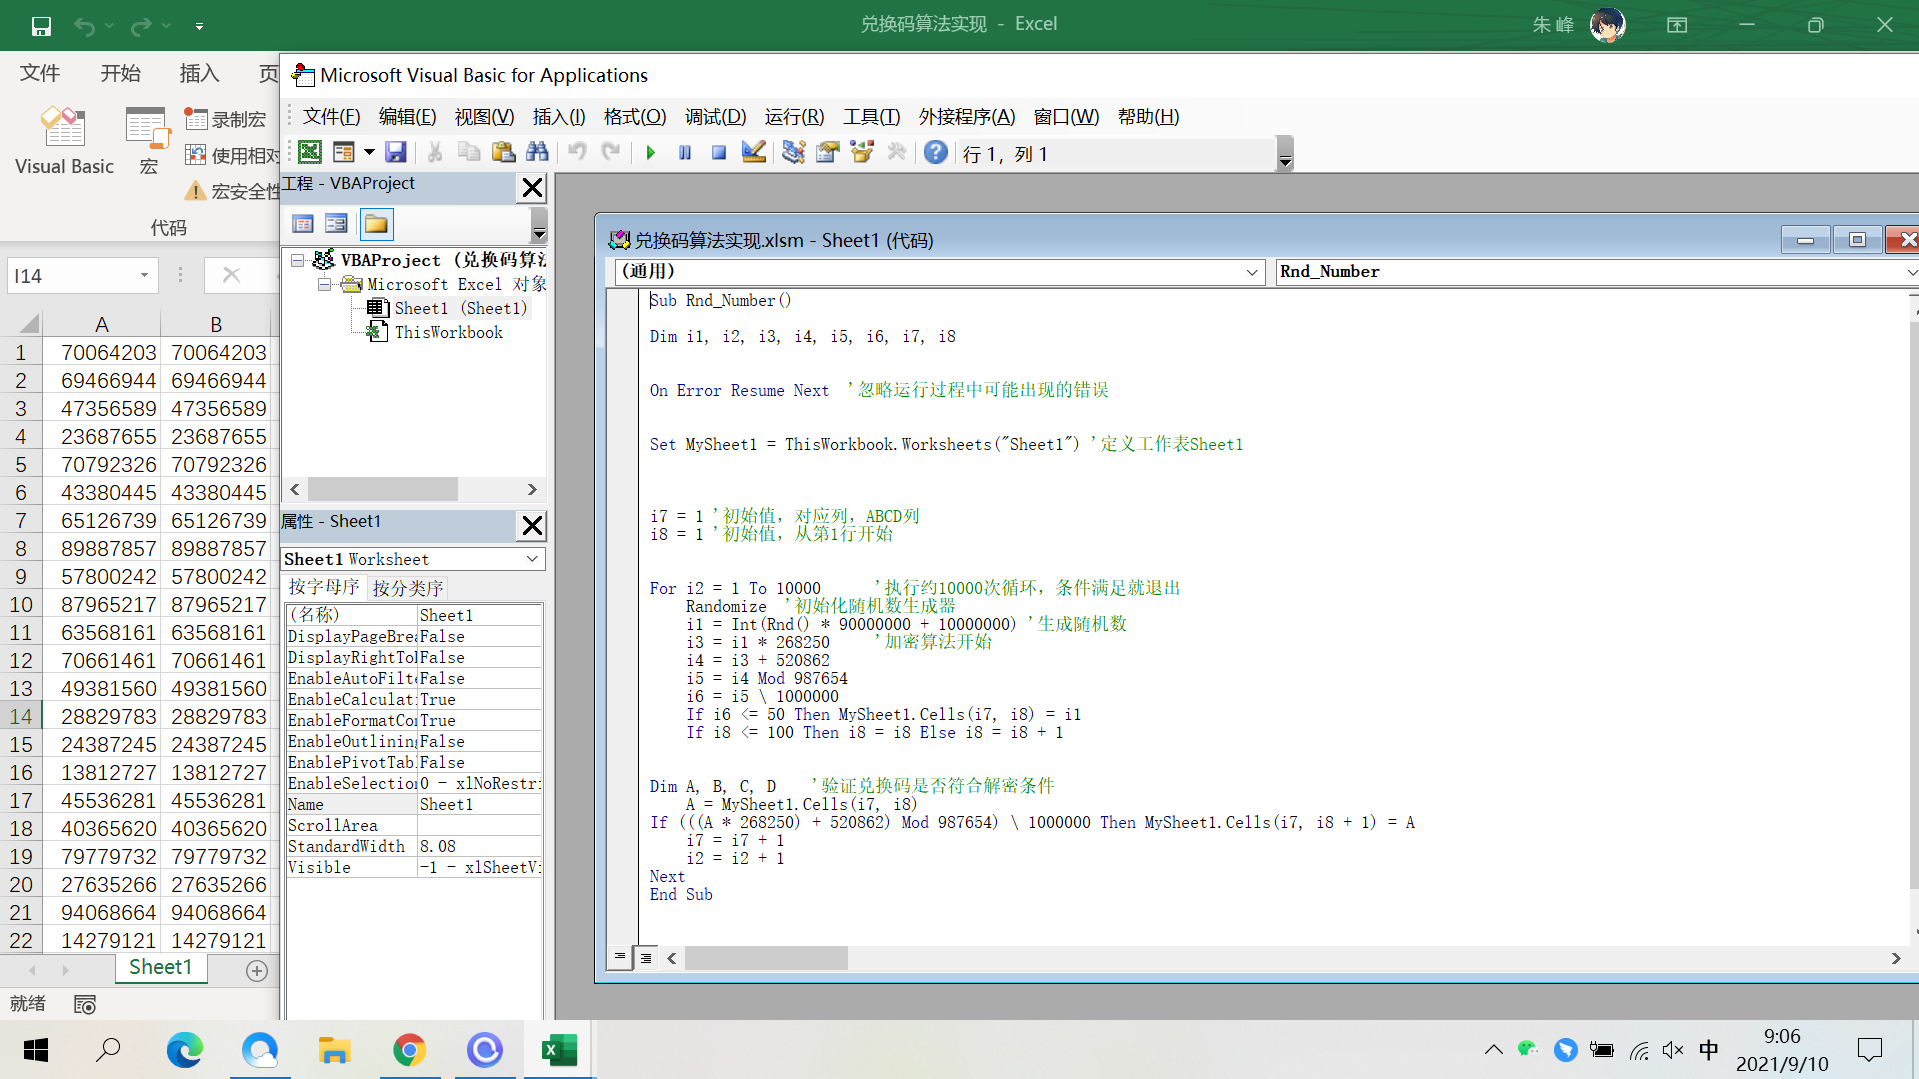Click View Code icon in project panel
The image size is (1919, 1079).
pos(303,224)
